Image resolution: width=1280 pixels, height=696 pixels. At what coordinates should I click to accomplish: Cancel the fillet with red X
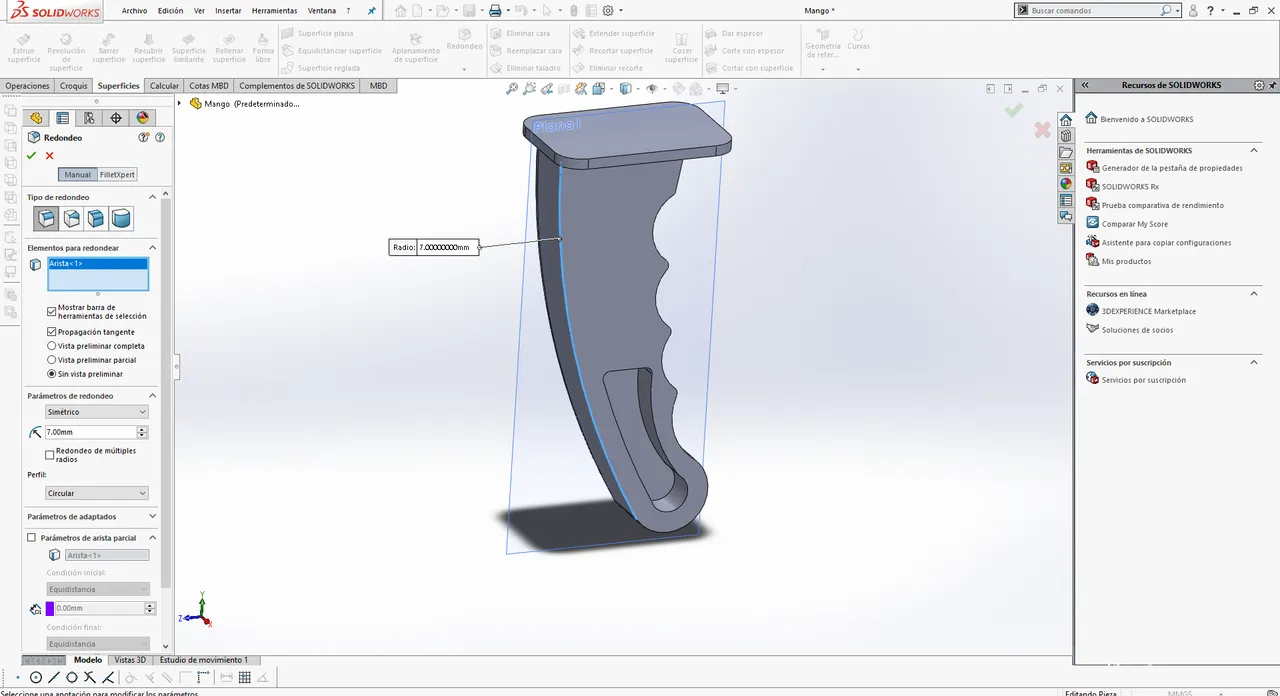[49, 155]
